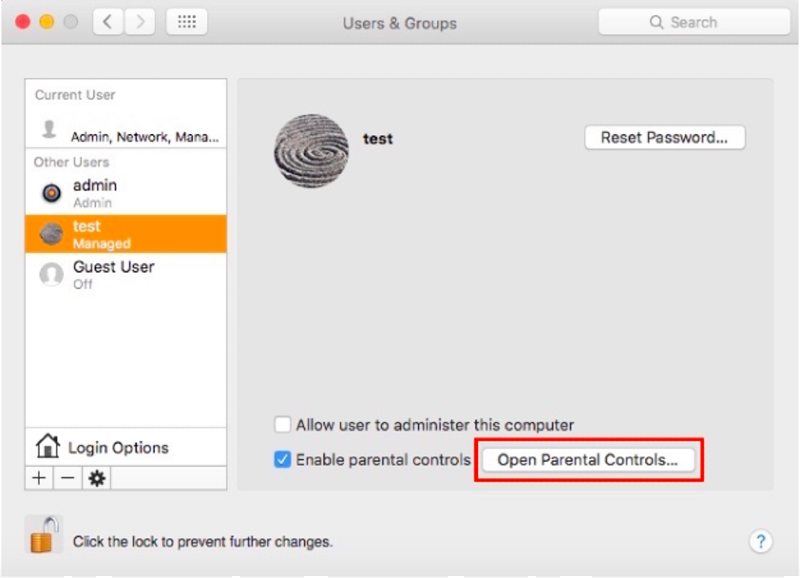The image size is (800, 578).
Task: Click the large test profile picture
Action: pos(311,151)
